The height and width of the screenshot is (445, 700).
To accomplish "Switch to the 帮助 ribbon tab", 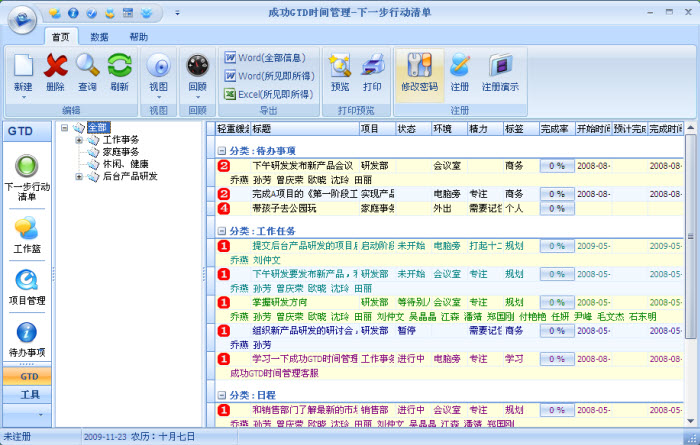I will pyautogui.click(x=138, y=36).
